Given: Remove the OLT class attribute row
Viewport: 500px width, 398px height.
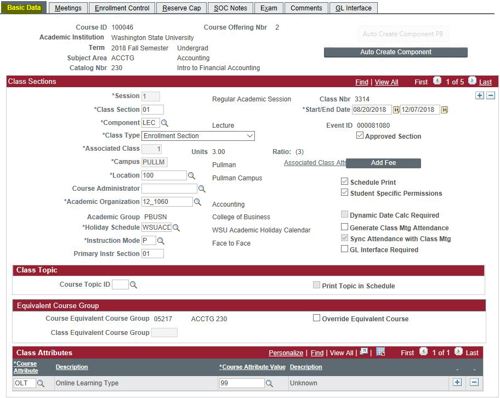Looking at the screenshot, I should (x=474, y=382).
